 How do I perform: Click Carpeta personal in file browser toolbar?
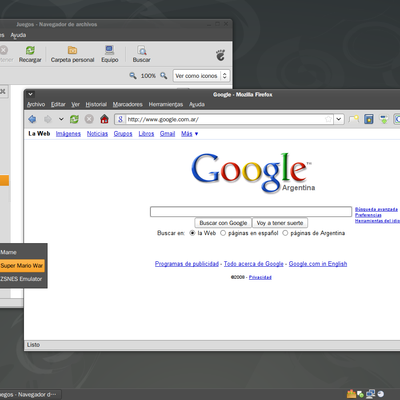pos(72,54)
